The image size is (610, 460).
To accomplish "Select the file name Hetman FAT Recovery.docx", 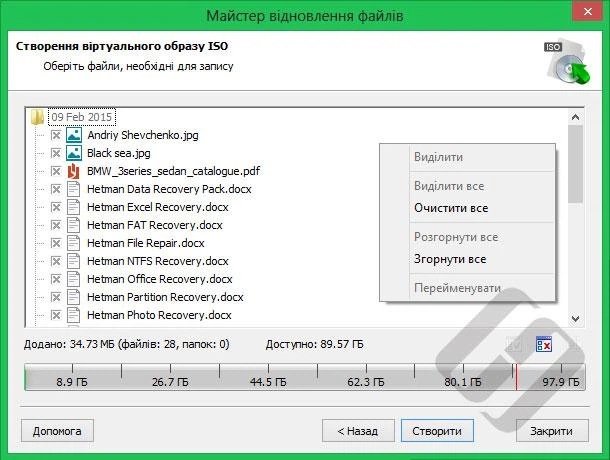I will [x=155, y=225].
